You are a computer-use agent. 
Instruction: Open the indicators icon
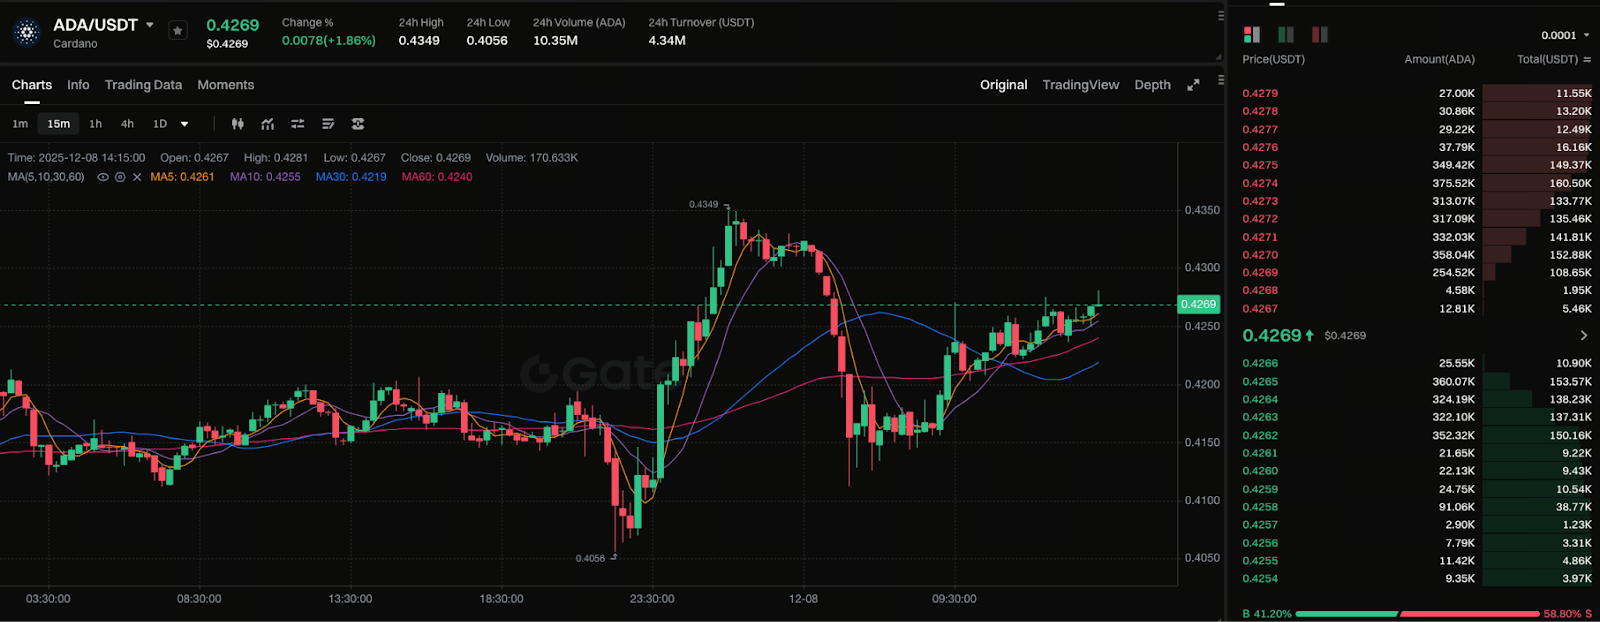[268, 124]
